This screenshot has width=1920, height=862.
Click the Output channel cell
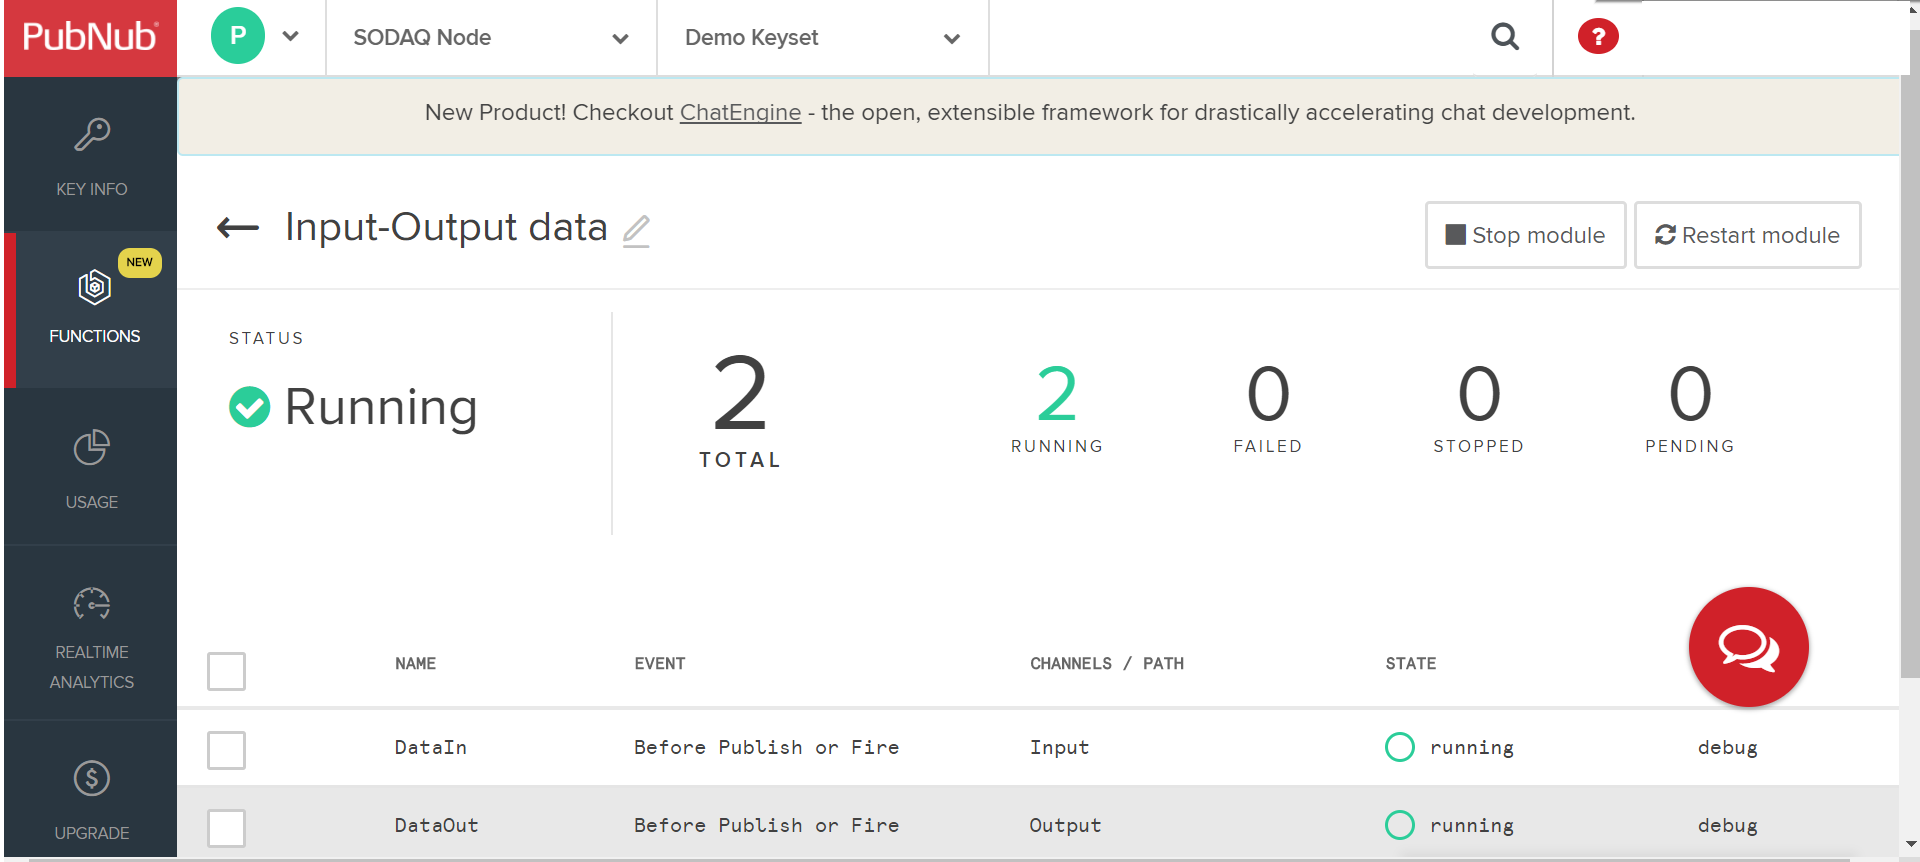point(1065,825)
